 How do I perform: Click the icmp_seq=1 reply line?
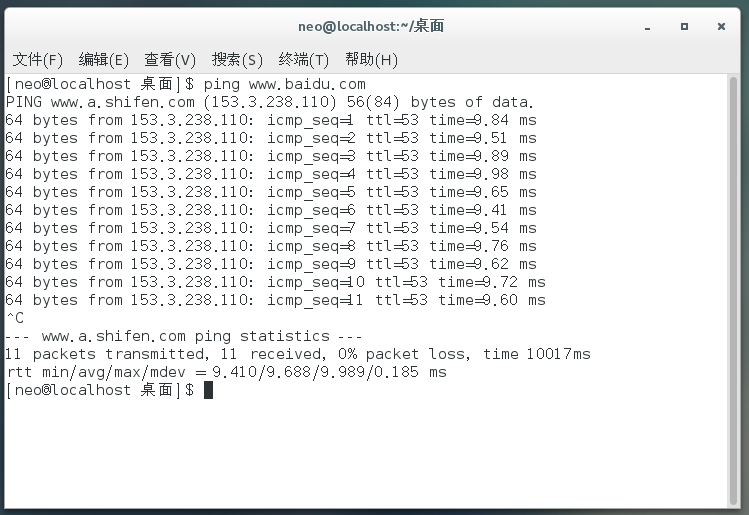click(270, 120)
